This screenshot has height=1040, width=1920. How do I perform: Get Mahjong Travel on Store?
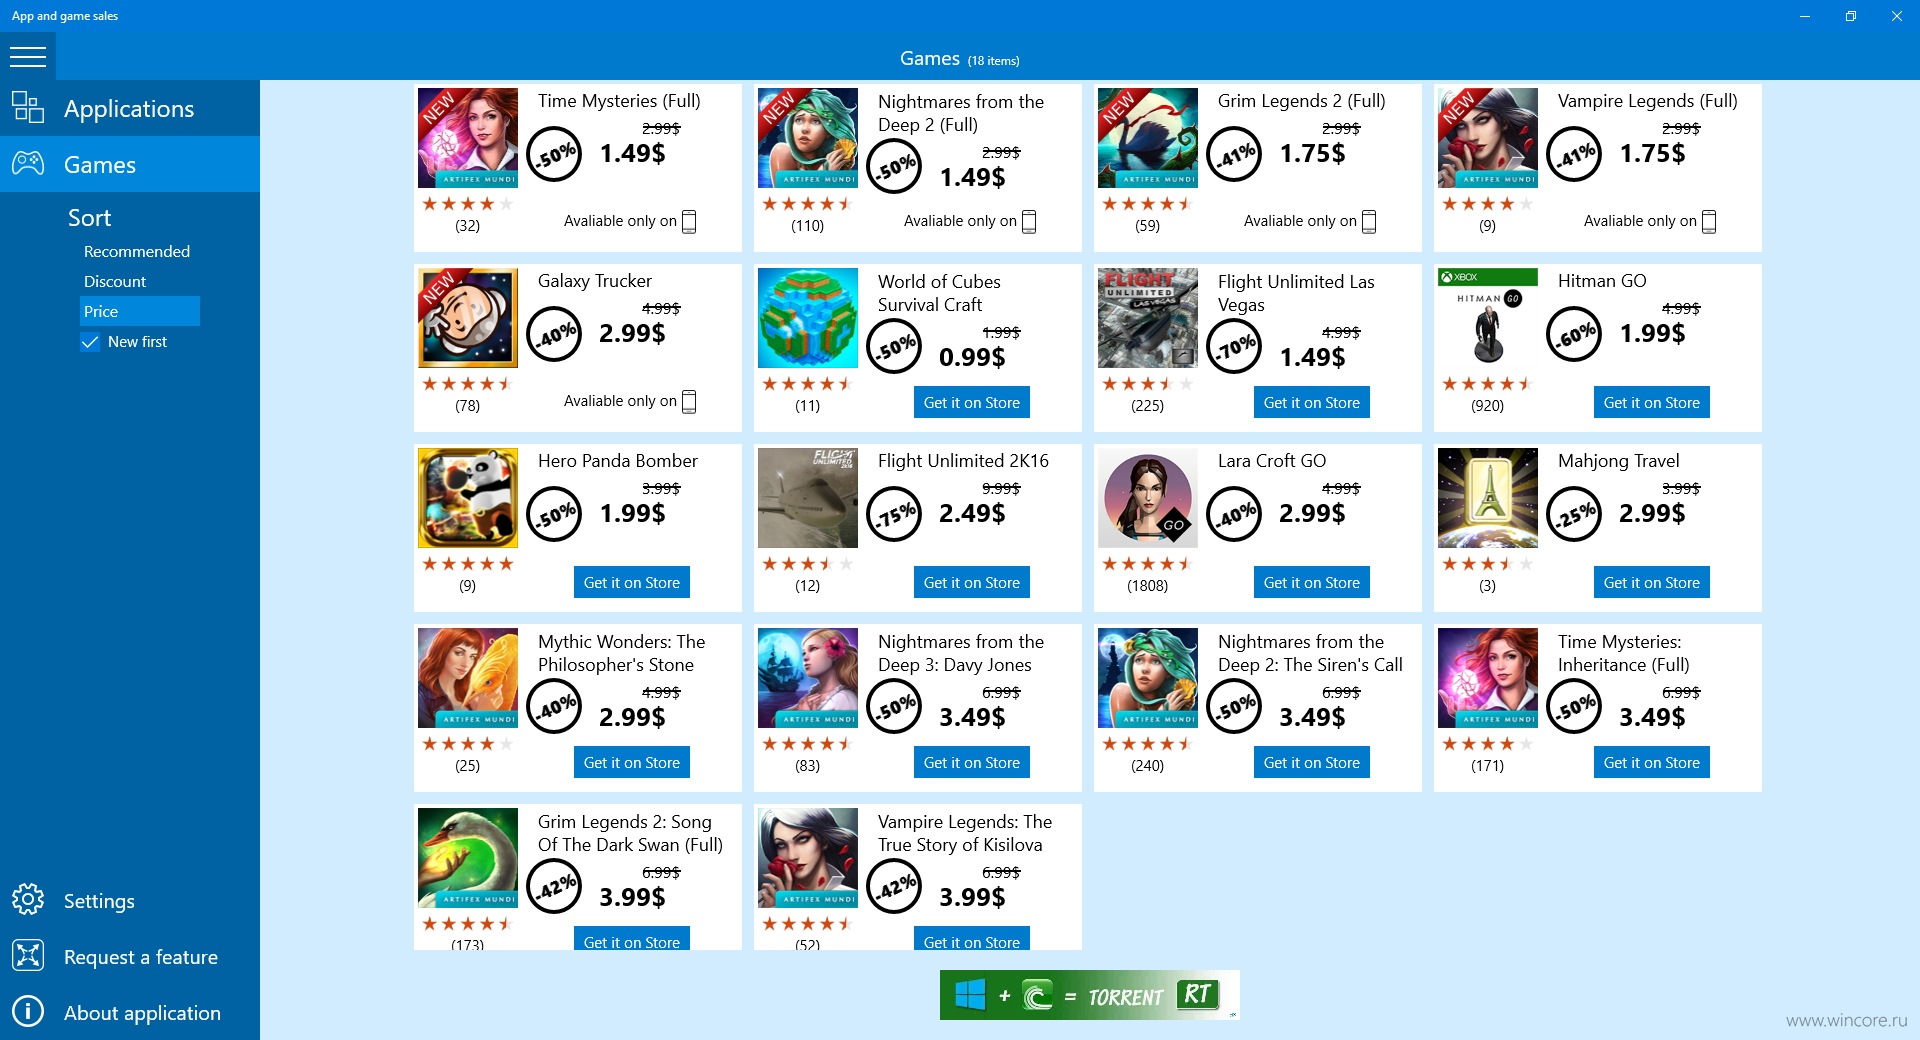[x=1651, y=582]
